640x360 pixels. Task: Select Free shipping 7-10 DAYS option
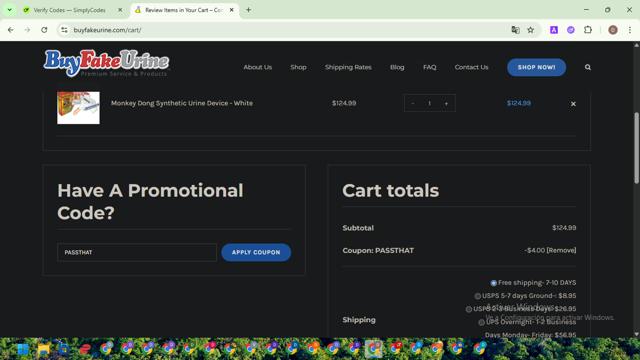493,283
